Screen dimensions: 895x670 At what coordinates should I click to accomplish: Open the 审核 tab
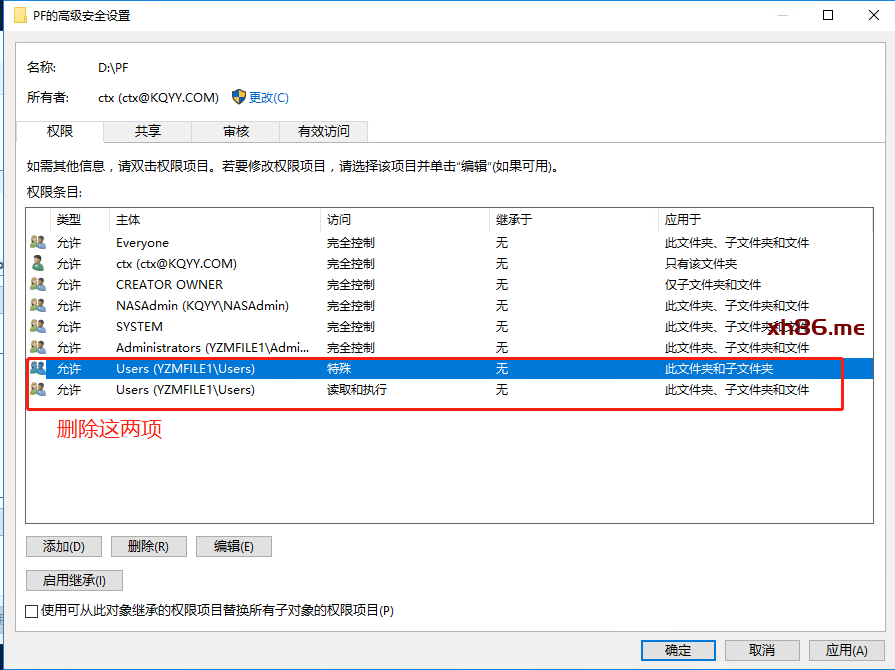[x=236, y=131]
